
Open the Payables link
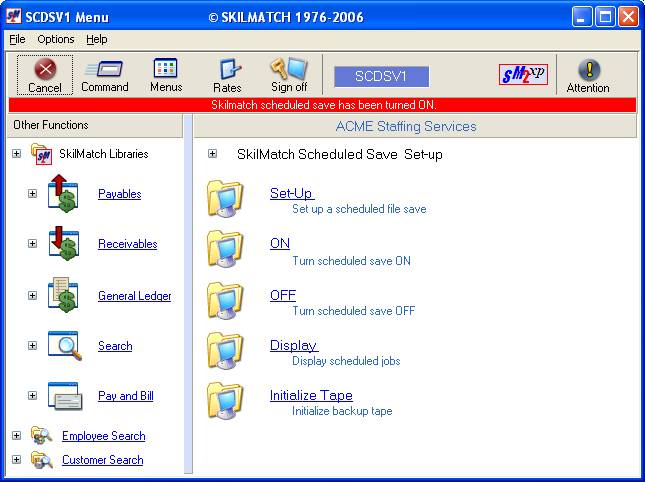tap(120, 194)
